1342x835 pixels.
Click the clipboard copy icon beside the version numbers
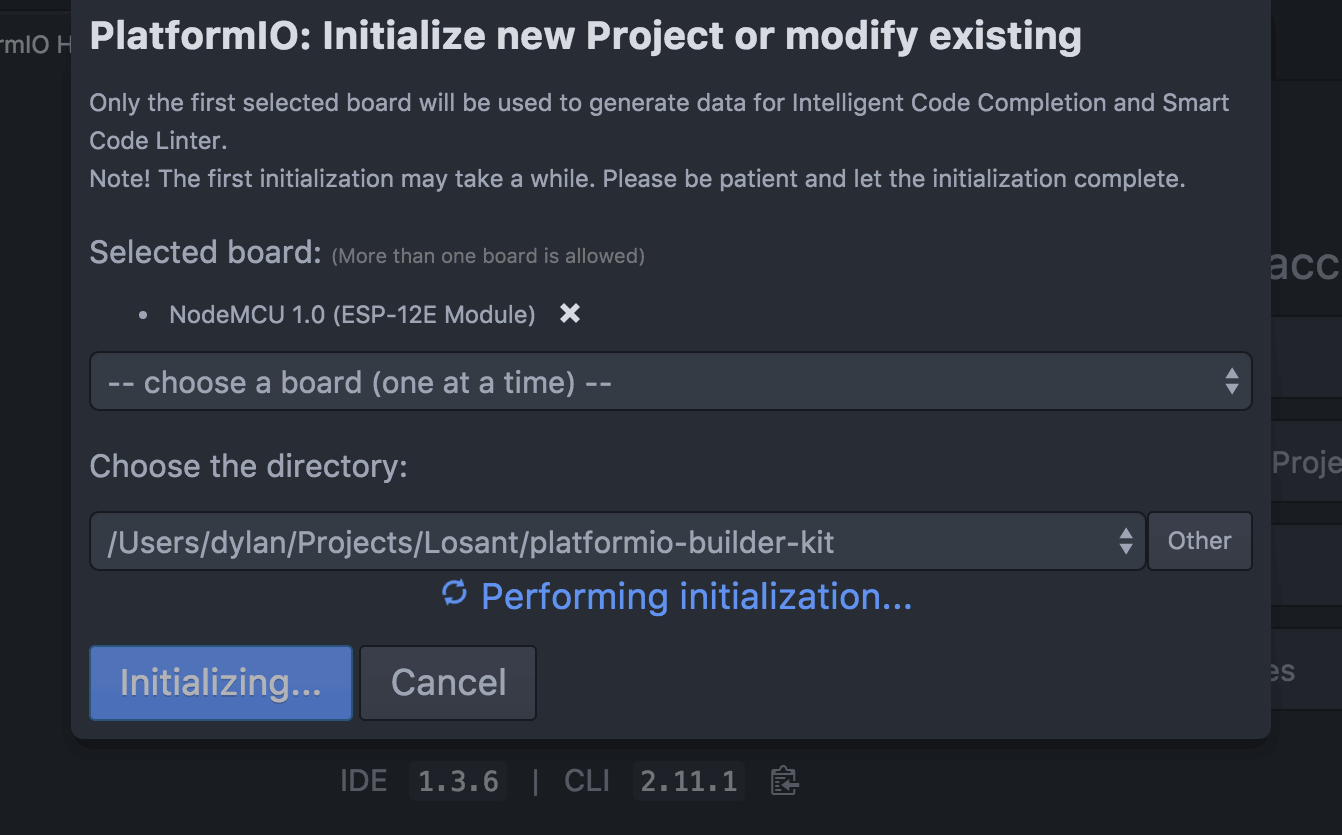(x=784, y=781)
